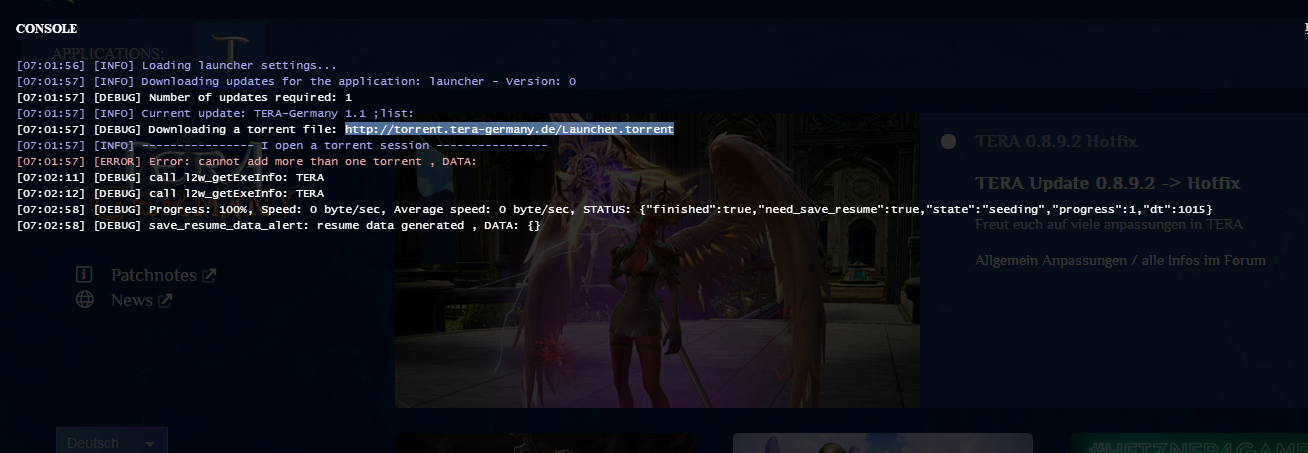Click the external-link icon after News
1308x453 pixels.
[165, 300]
